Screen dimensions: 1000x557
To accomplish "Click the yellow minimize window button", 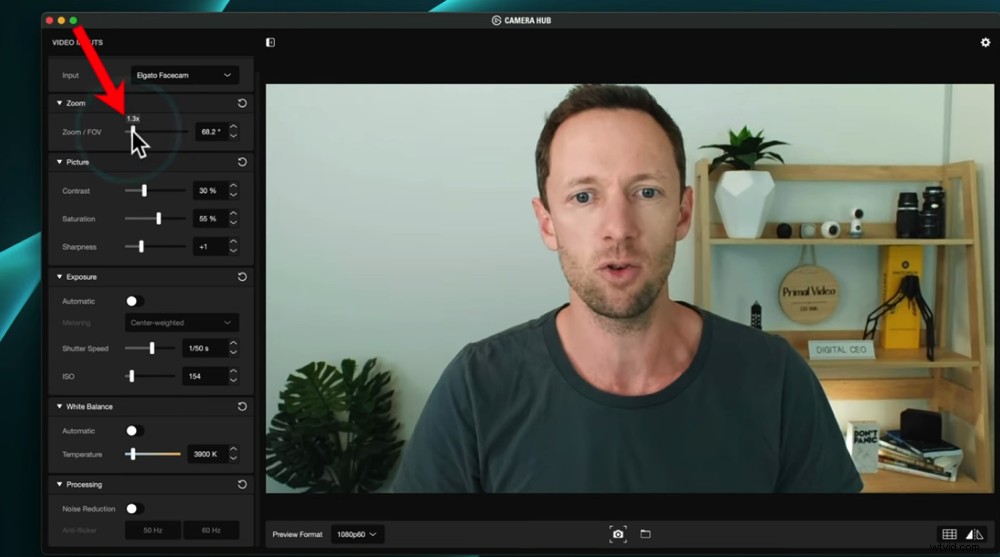I will 61,20.
